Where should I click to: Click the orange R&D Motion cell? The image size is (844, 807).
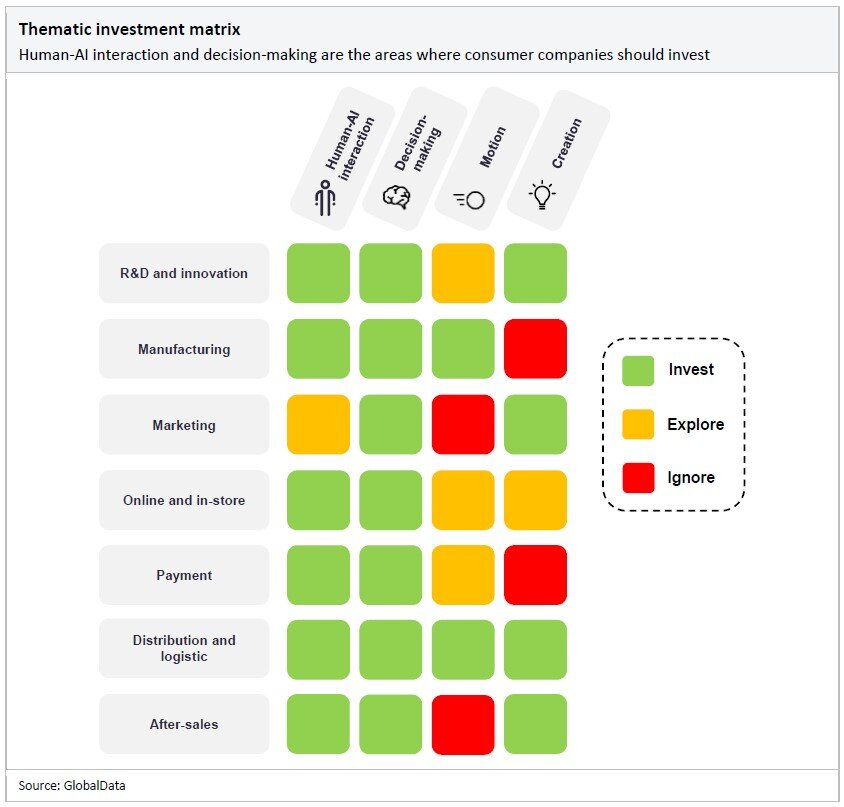pos(463,273)
